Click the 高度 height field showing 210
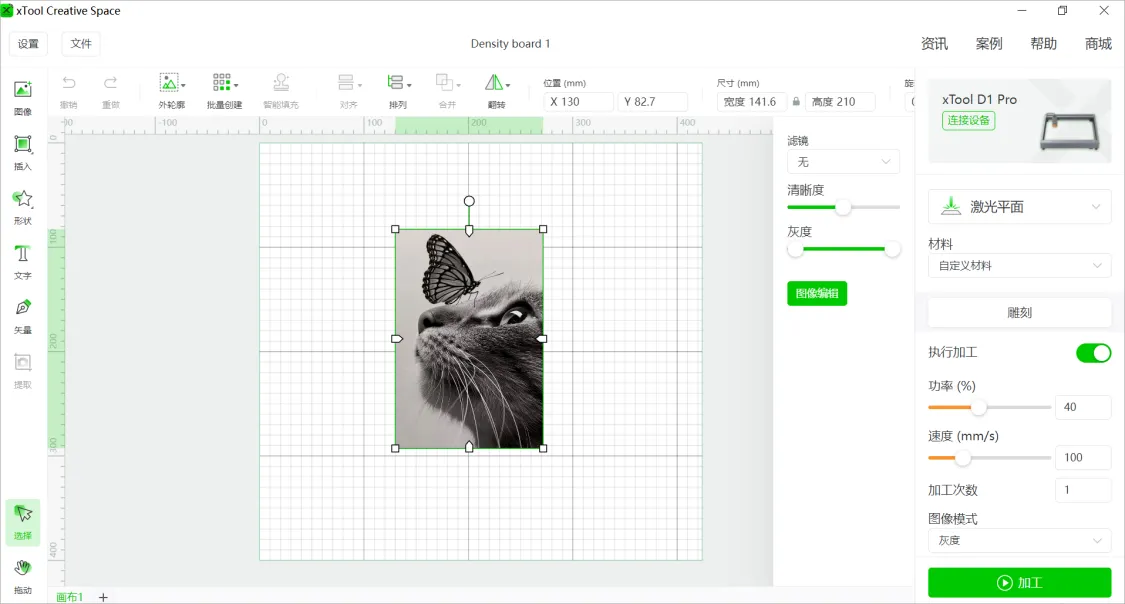1125x604 pixels. tap(840, 102)
